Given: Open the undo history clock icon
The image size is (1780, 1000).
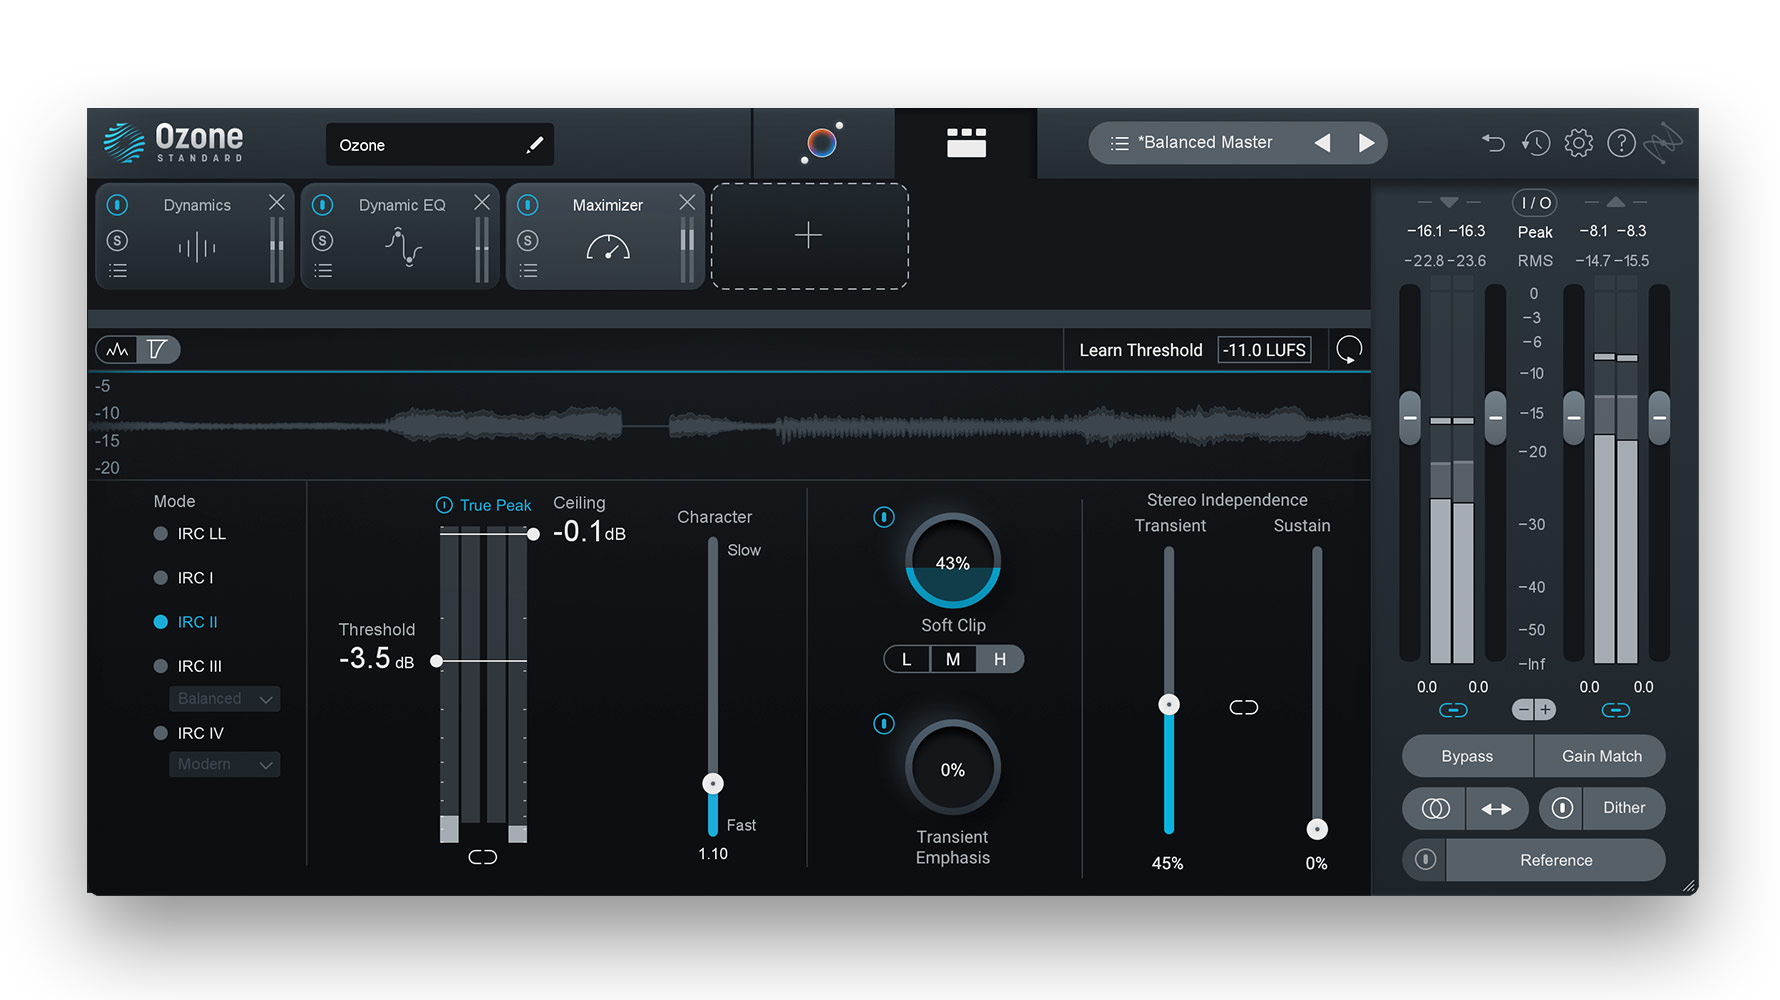Looking at the screenshot, I should point(1536,144).
